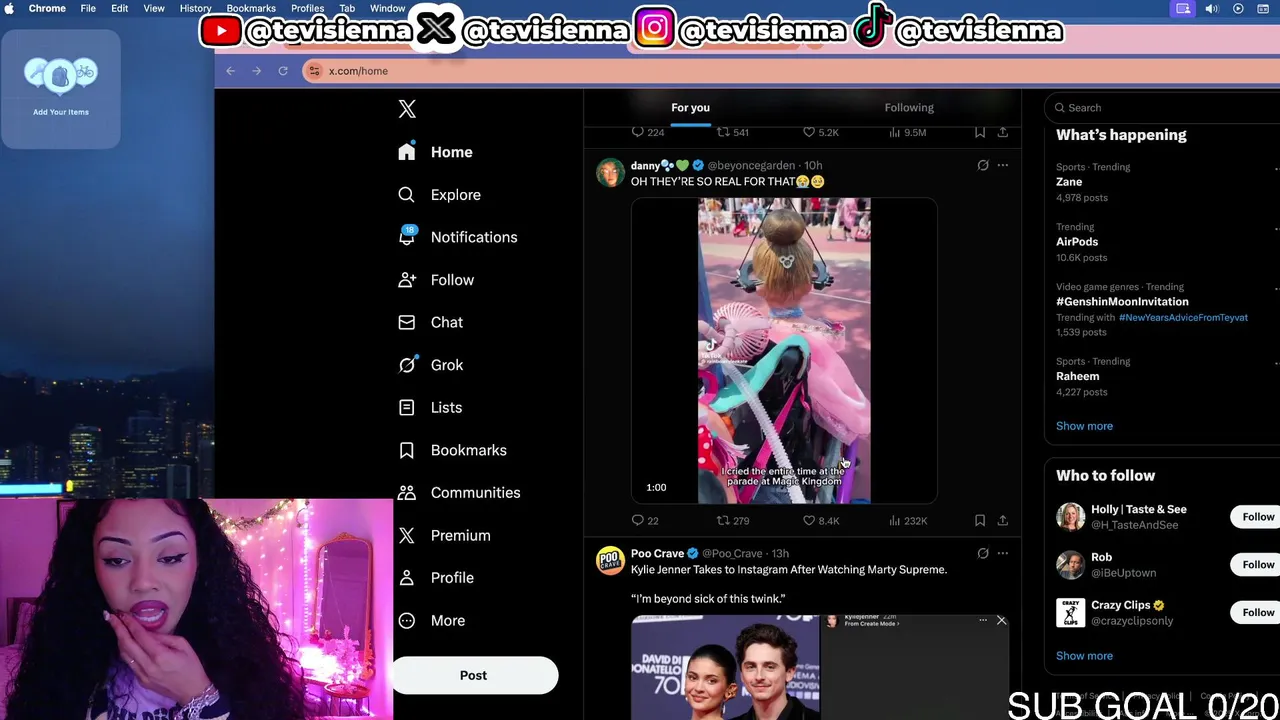Open Explore search page
This screenshot has width=1280, height=720.
[x=439, y=195]
